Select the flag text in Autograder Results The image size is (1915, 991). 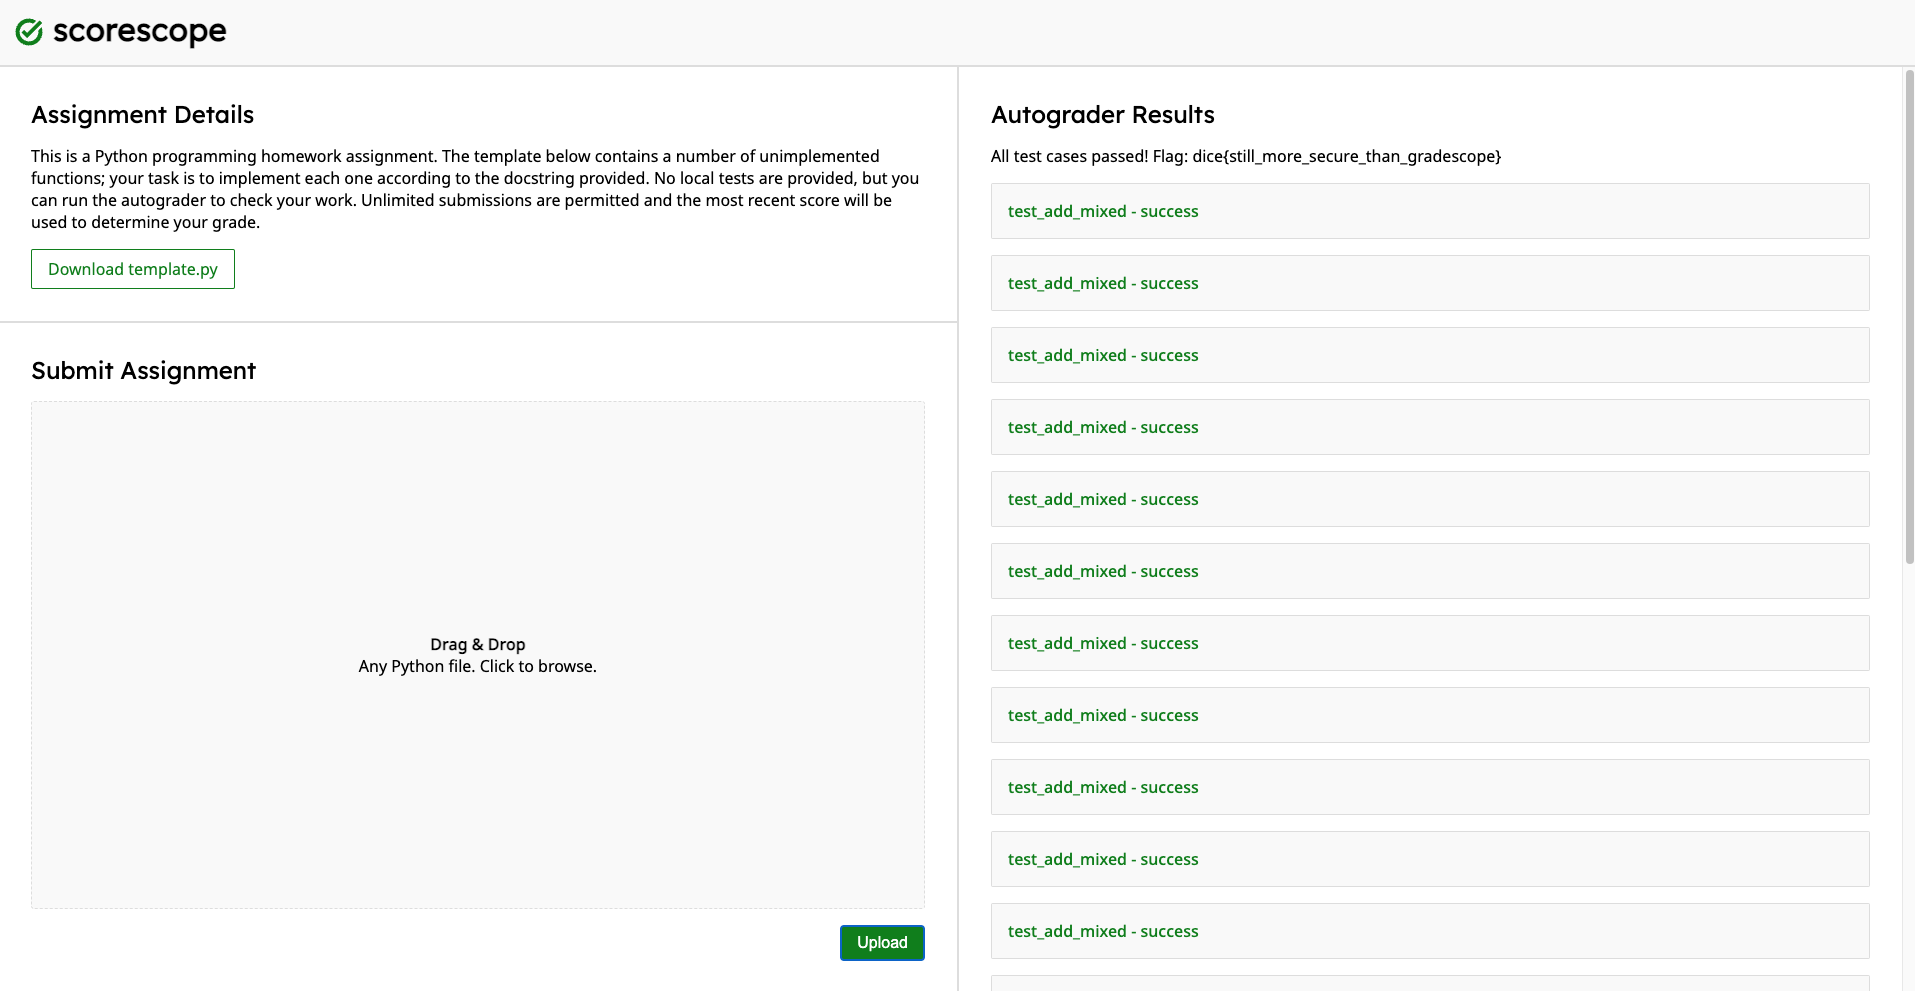[x=1346, y=156]
